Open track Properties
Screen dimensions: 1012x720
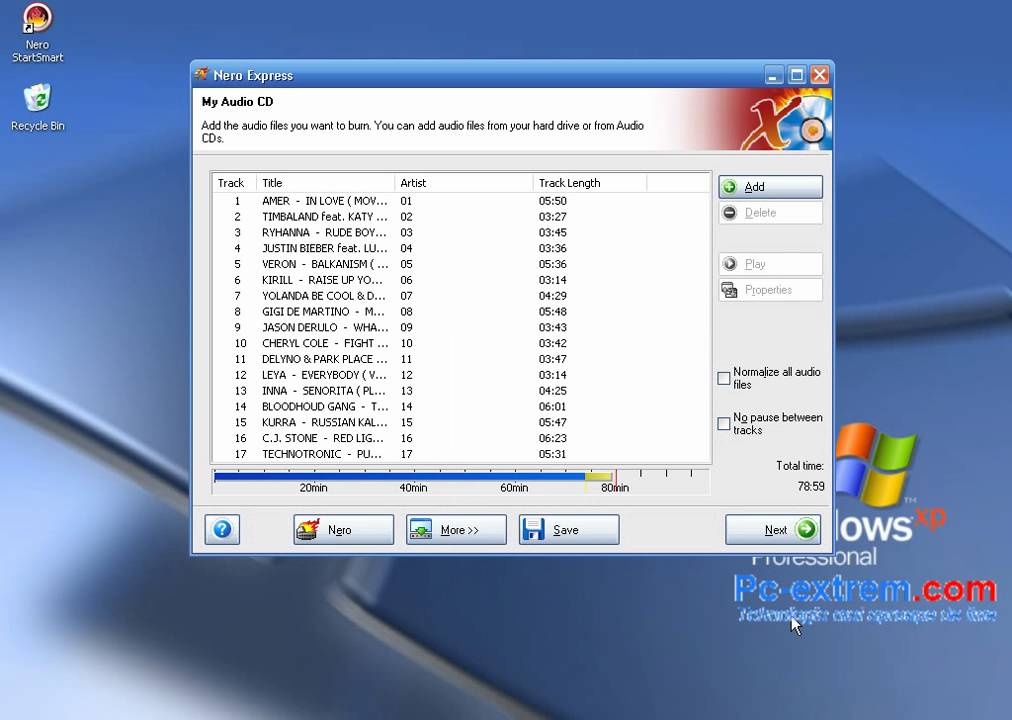tap(771, 290)
